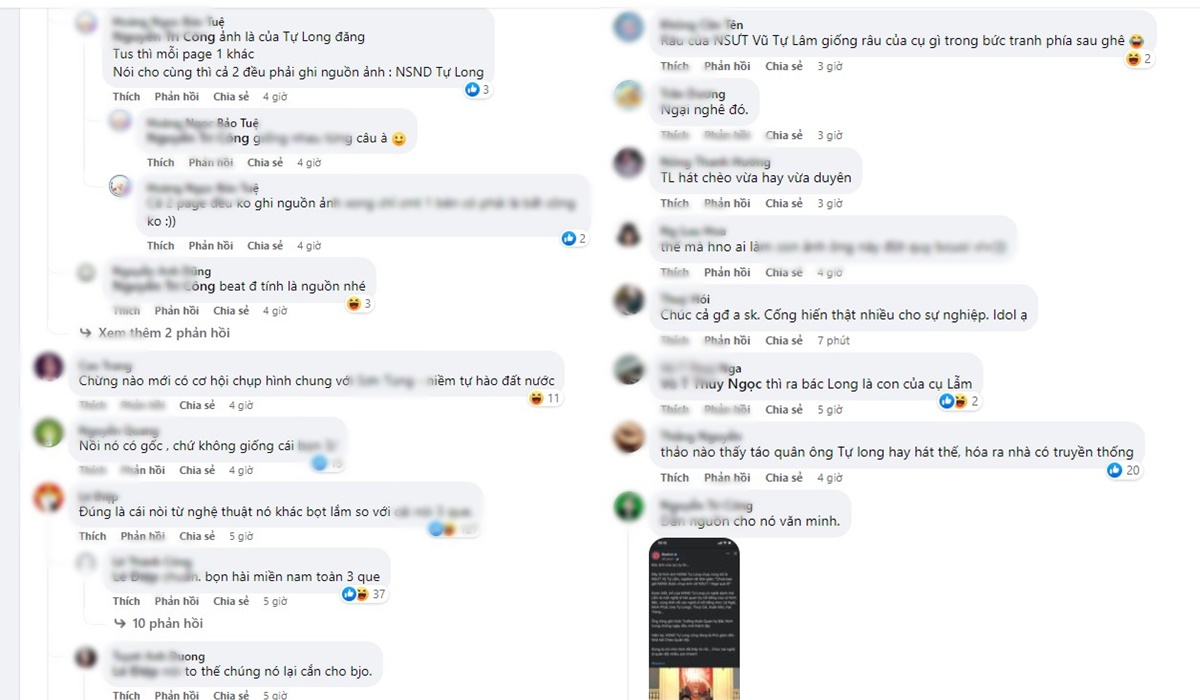View 11 haha reactions on "niềm tự hào đất nước"

tap(545, 399)
